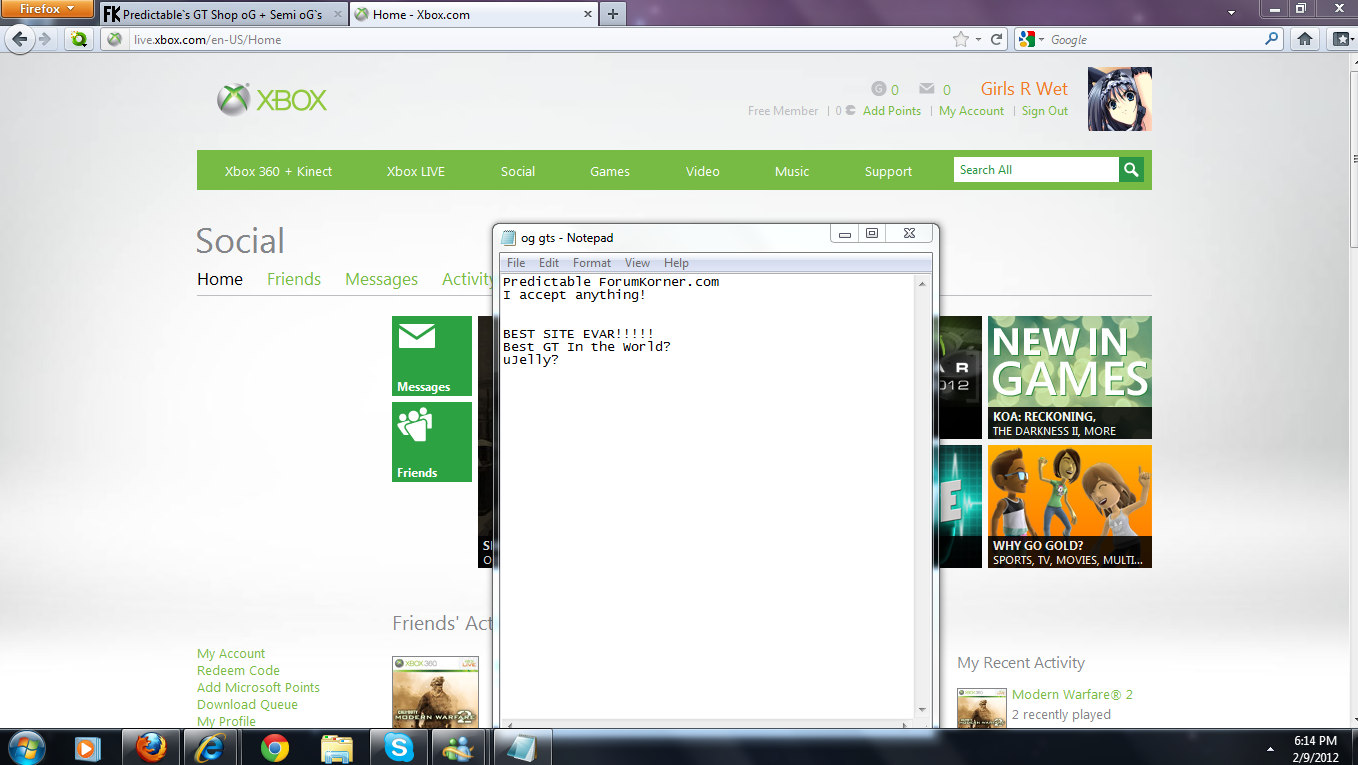Click the green Xbox search button
The image size is (1358, 765).
click(1131, 170)
